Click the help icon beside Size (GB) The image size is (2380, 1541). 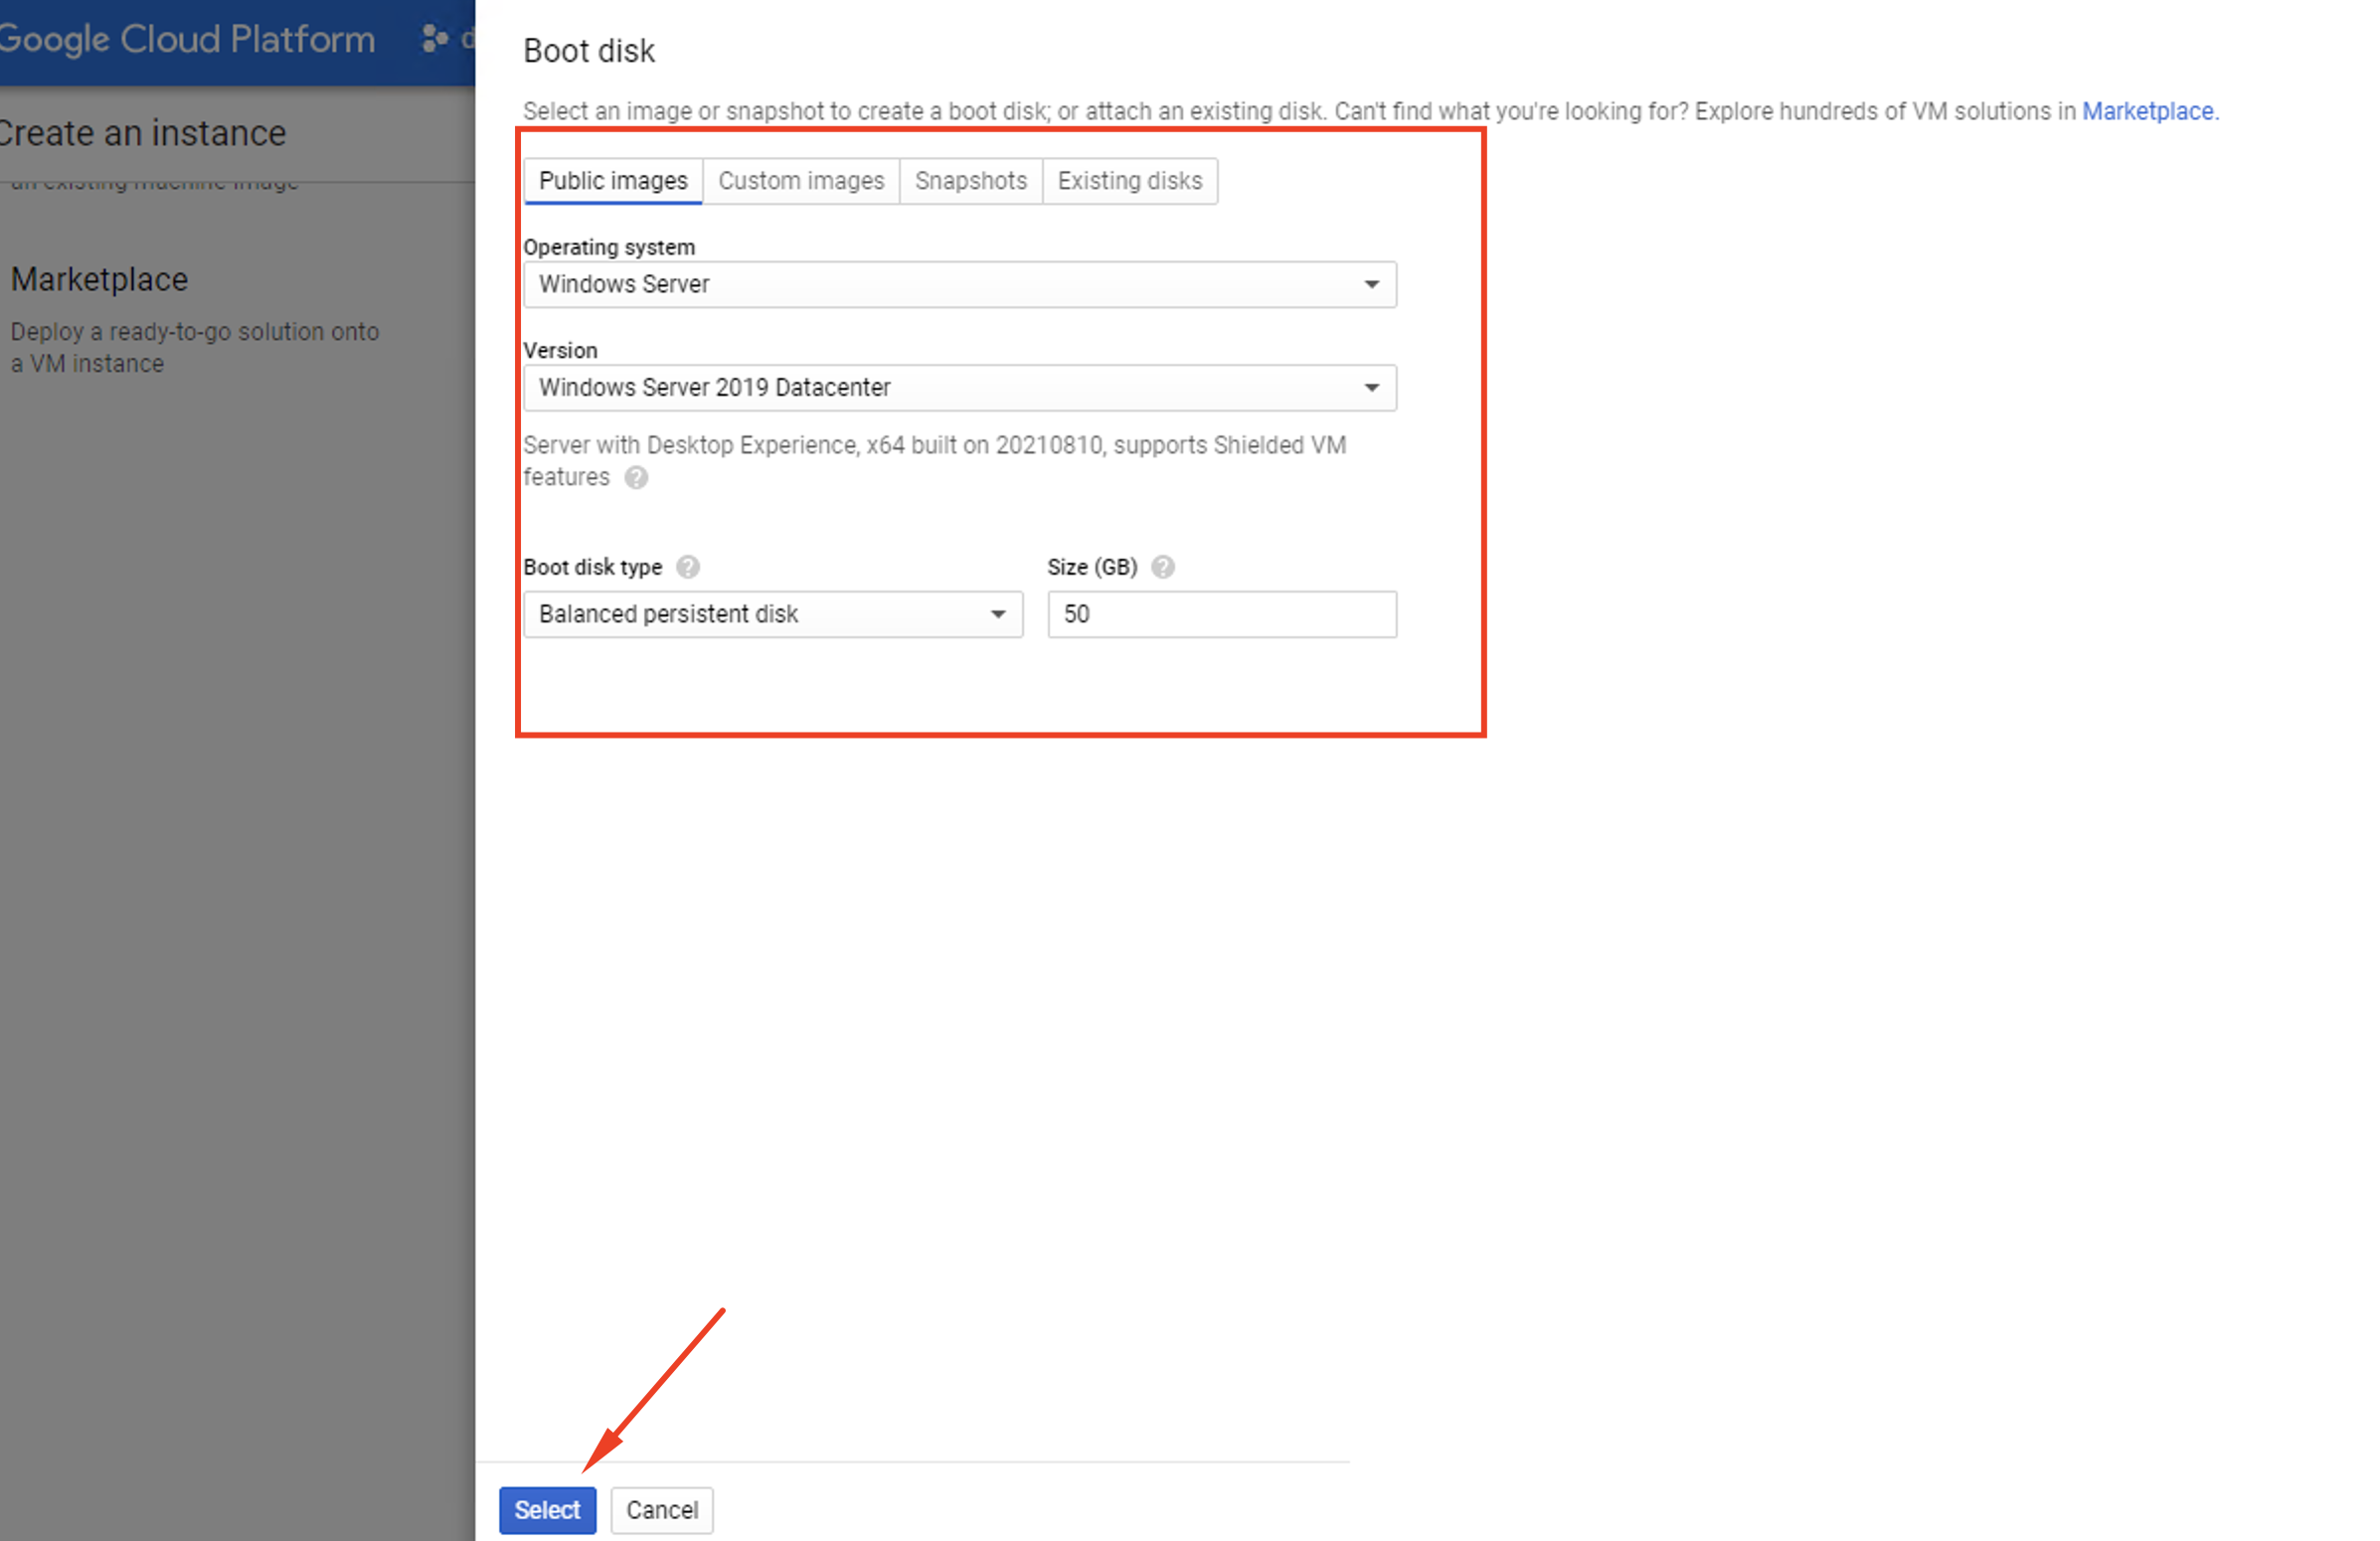(x=1163, y=567)
